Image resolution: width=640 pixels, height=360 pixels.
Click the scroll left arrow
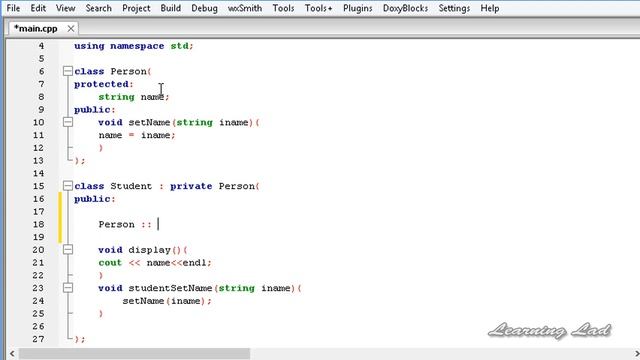(12, 353)
